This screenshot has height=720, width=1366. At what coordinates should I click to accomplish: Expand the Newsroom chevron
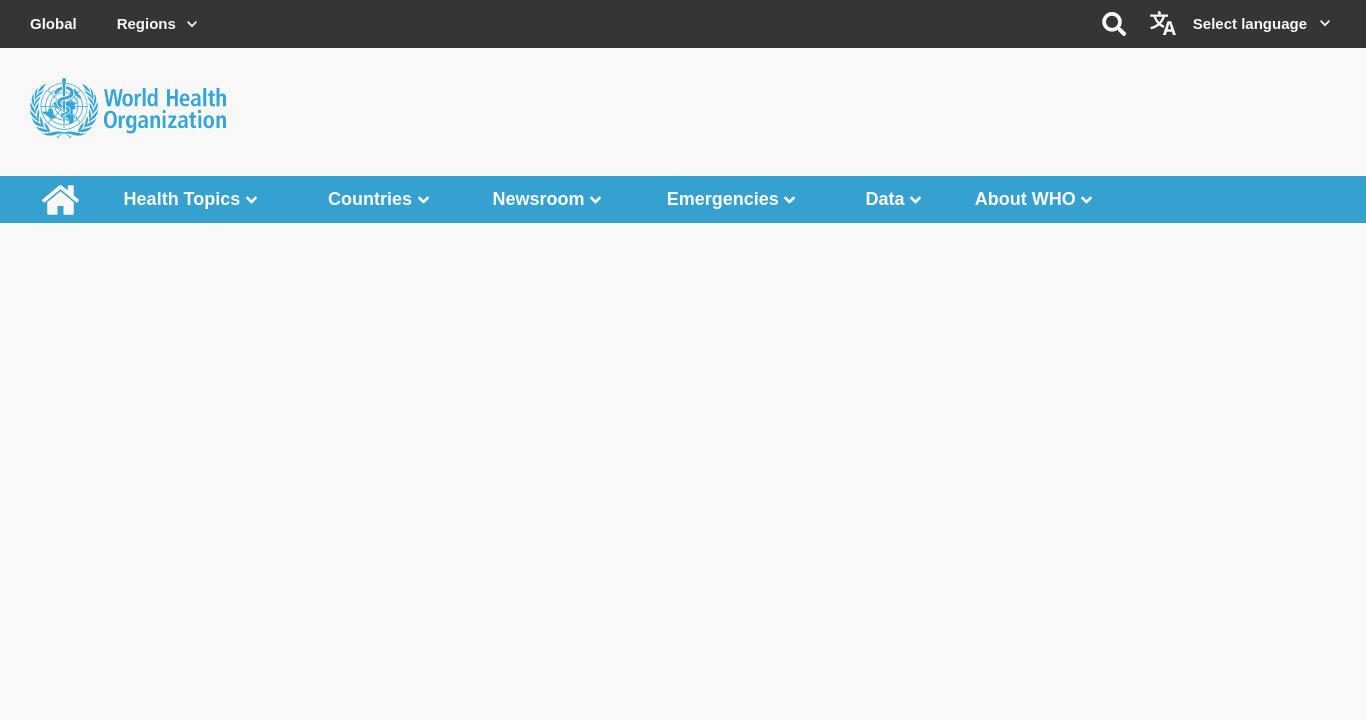click(x=596, y=200)
